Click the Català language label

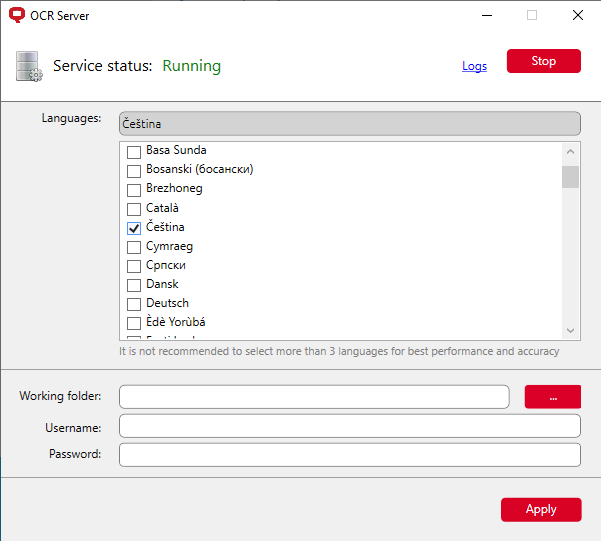click(162, 208)
